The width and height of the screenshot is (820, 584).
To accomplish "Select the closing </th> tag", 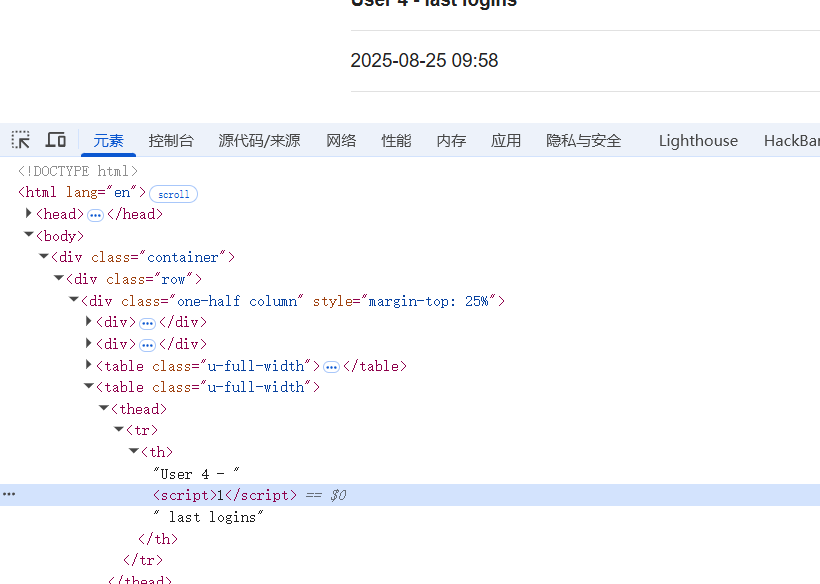I will click(158, 539).
